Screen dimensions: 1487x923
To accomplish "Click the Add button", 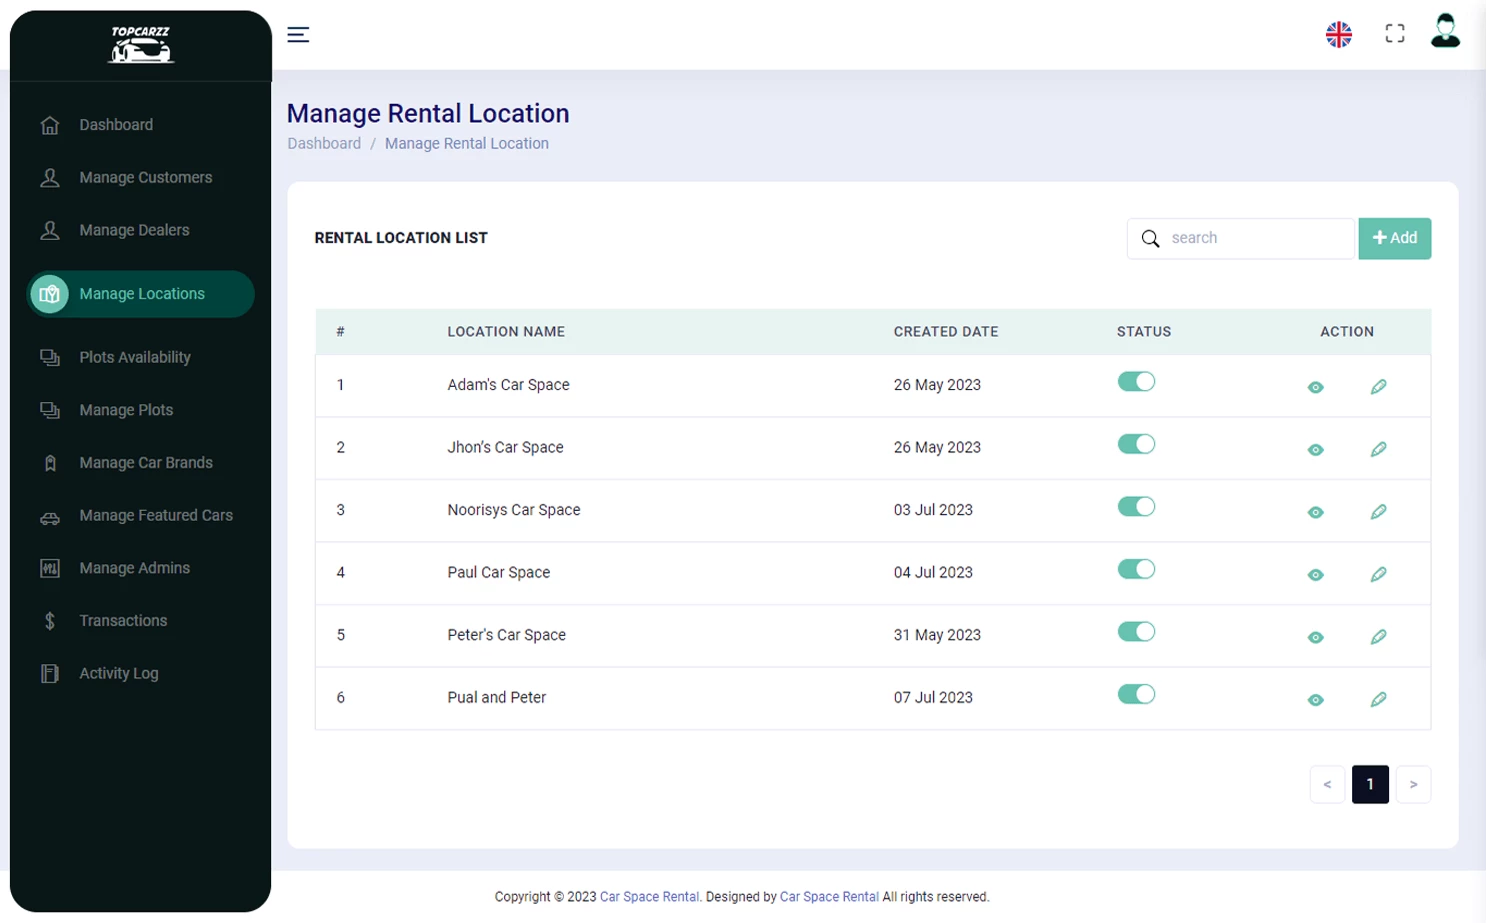I will pos(1394,238).
